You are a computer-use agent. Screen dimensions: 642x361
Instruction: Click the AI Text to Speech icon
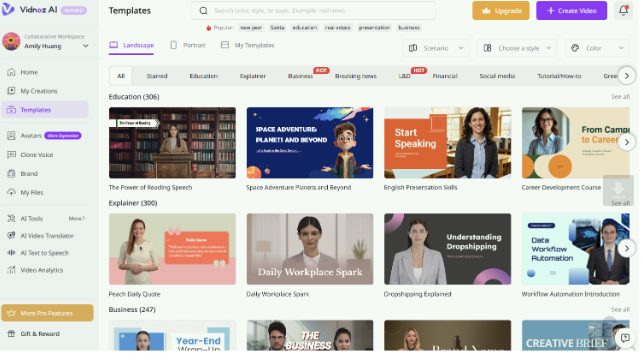pos(11,253)
